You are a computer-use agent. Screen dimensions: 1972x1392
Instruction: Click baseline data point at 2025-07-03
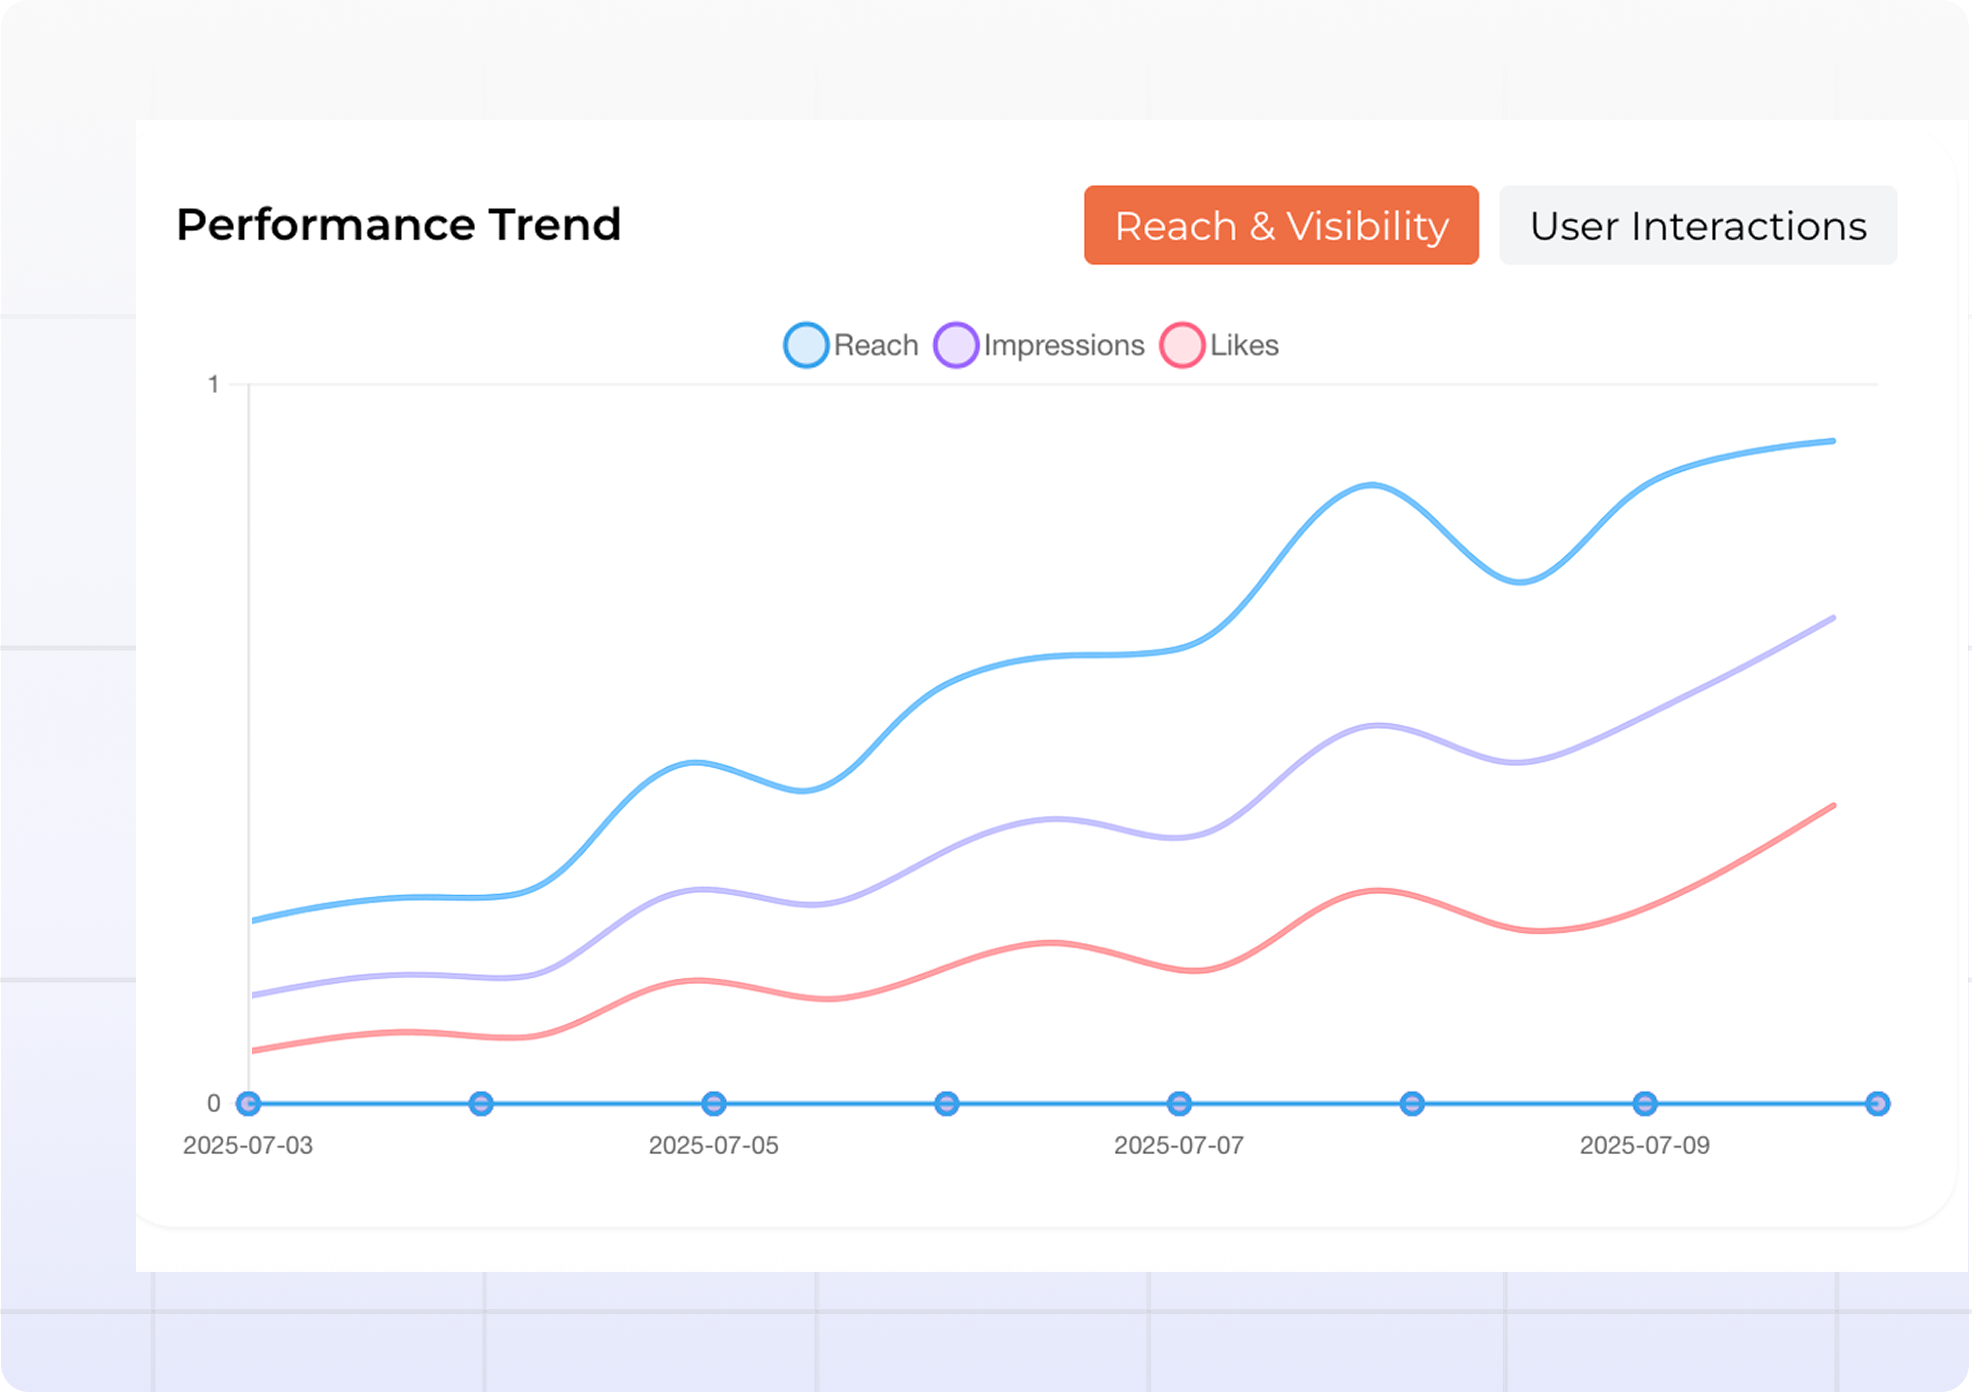pos(249,1104)
